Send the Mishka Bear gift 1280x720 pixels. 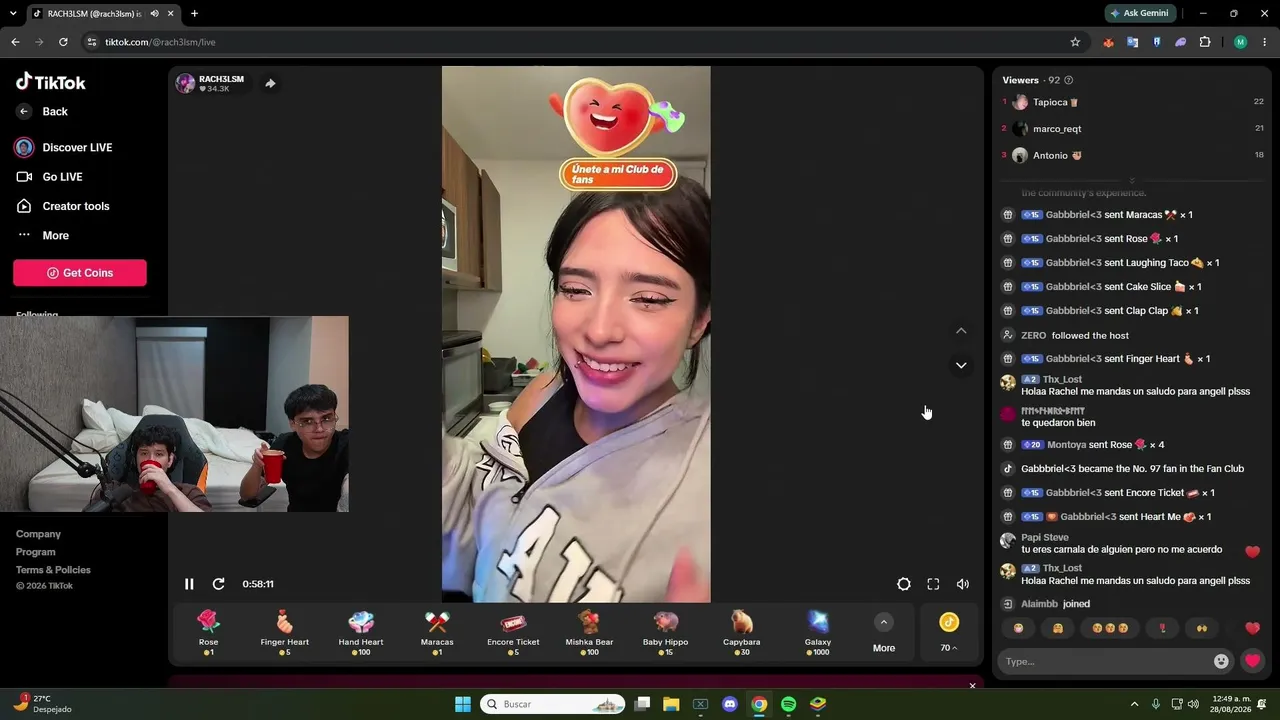[x=589, y=633]
